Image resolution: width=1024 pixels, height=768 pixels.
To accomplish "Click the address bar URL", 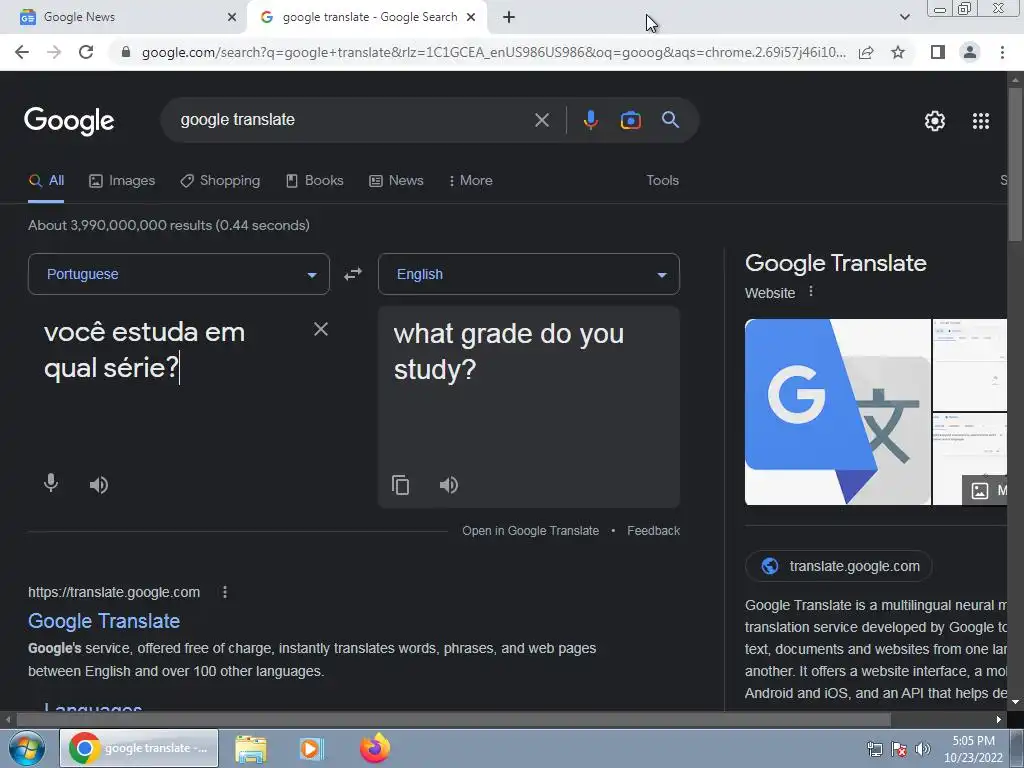I will coord(493,52).
